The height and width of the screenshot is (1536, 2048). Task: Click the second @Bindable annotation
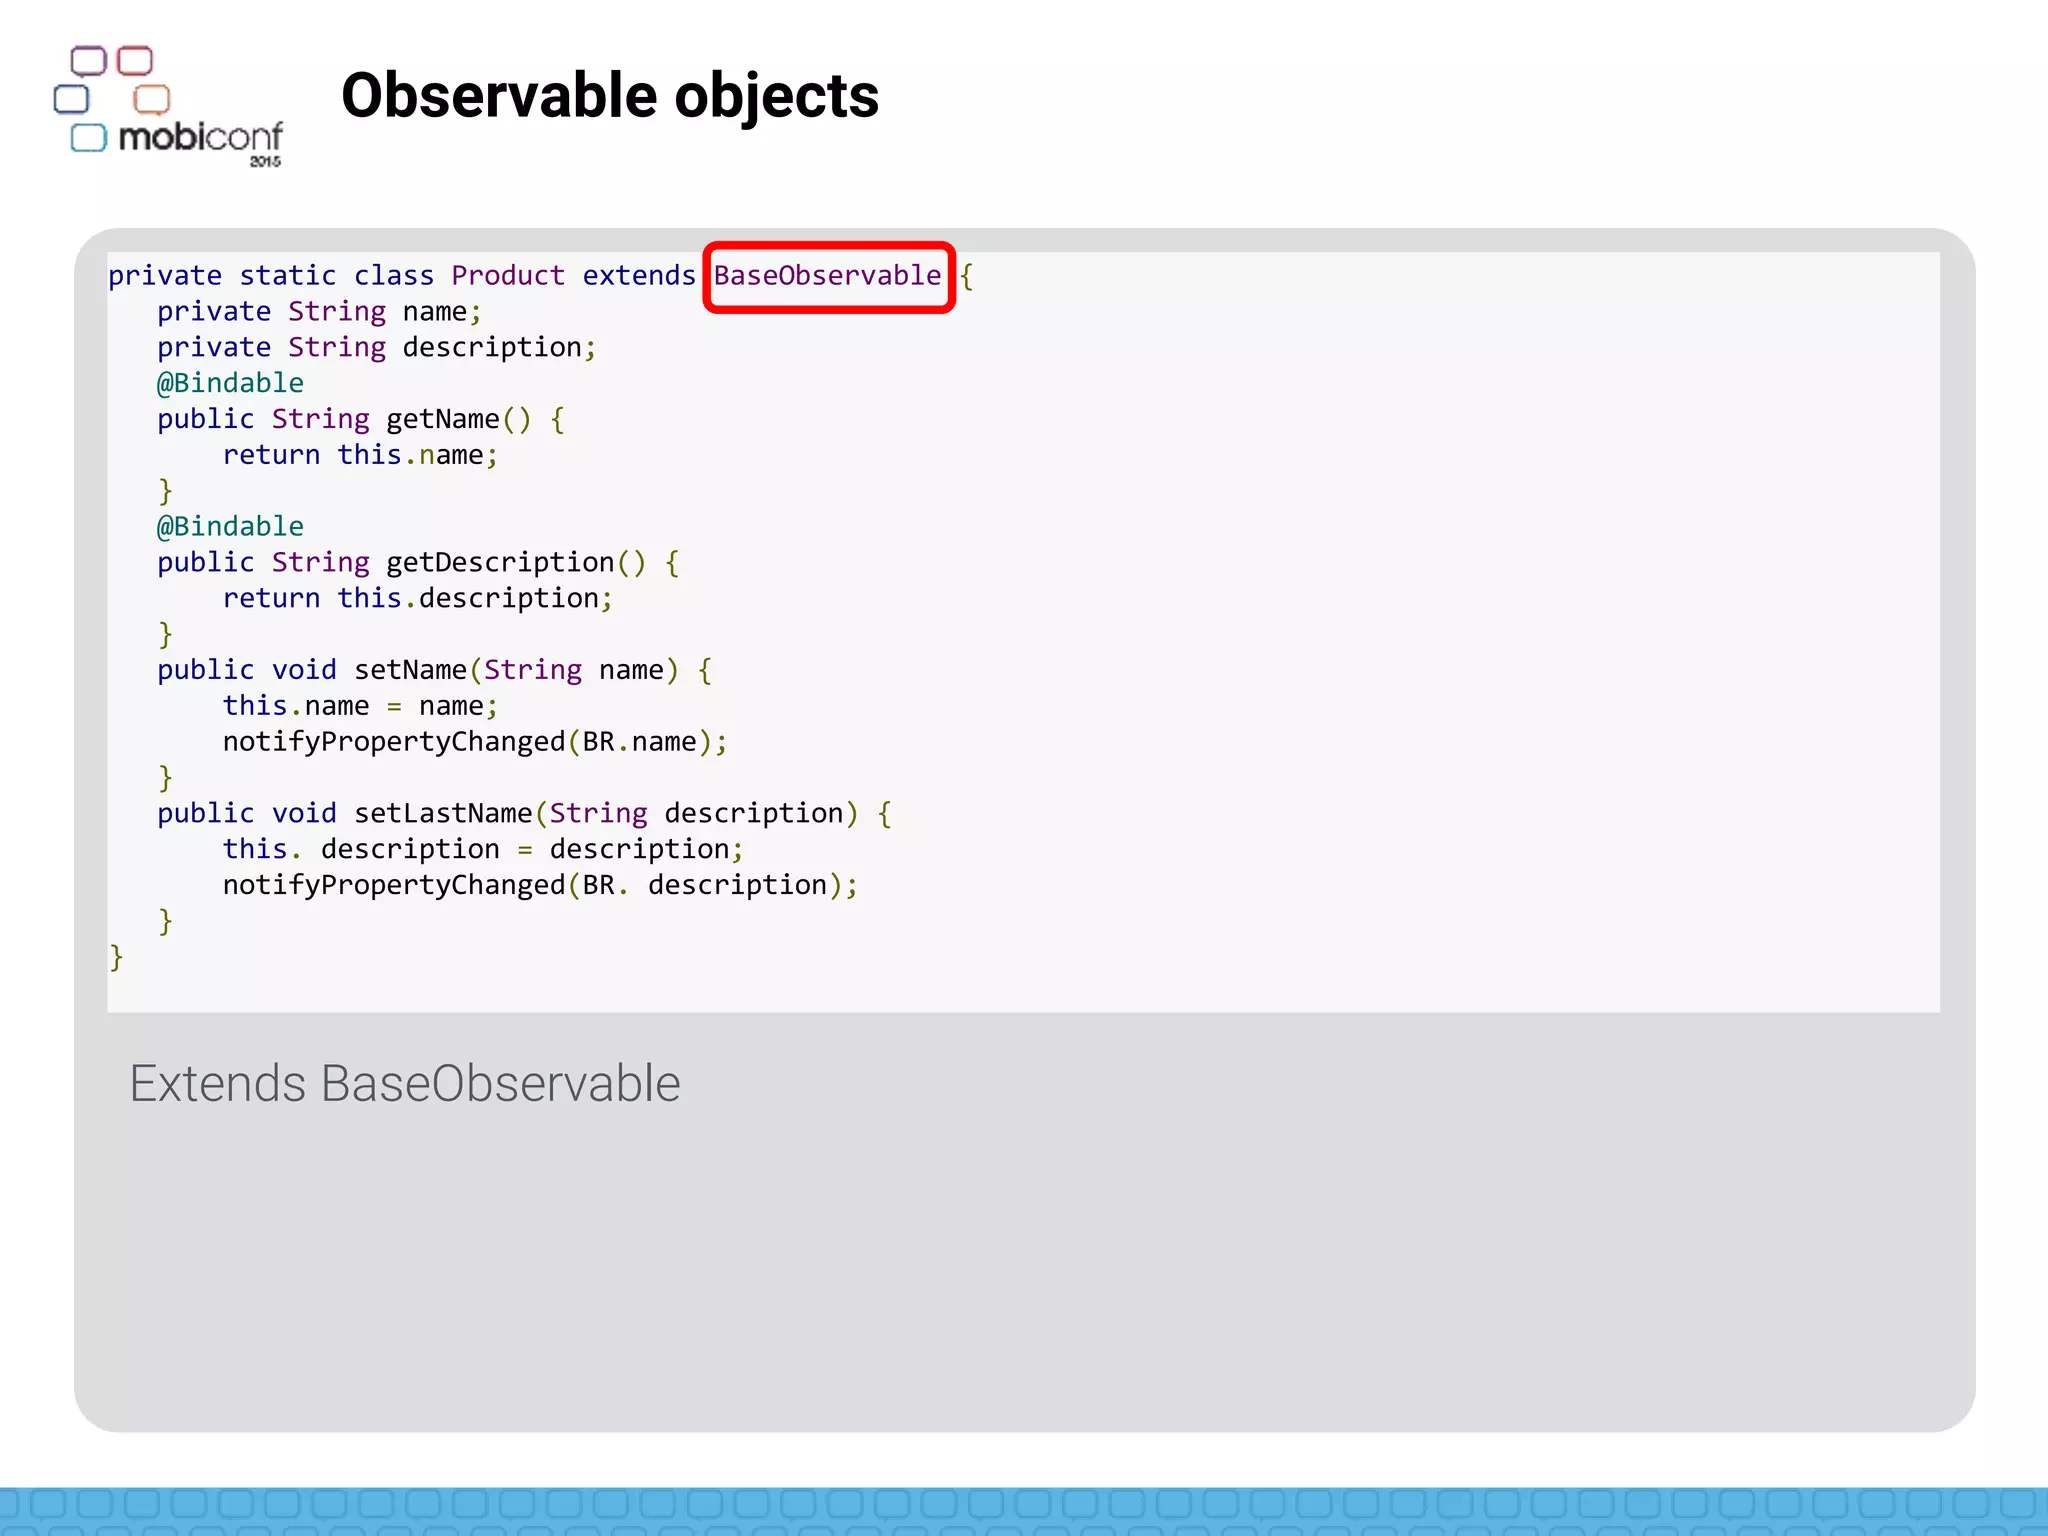(x=230, y=526)
